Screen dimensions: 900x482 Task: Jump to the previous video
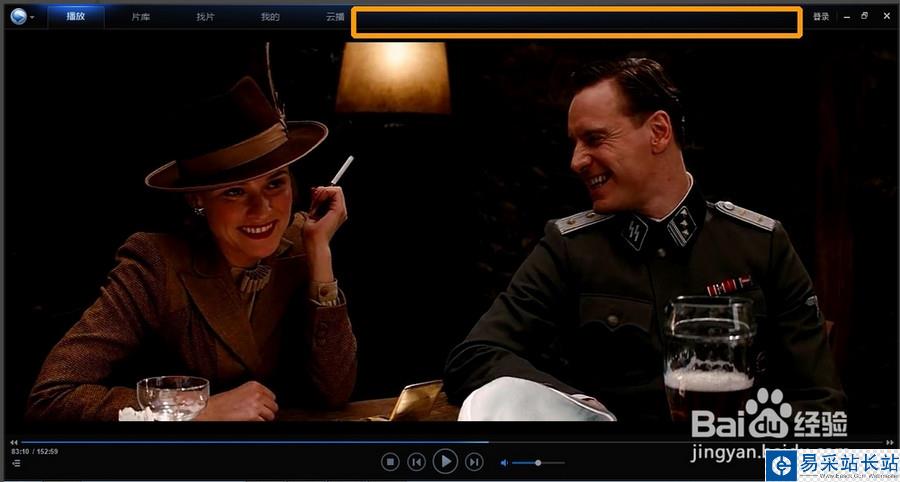click(x=417, y=461)
